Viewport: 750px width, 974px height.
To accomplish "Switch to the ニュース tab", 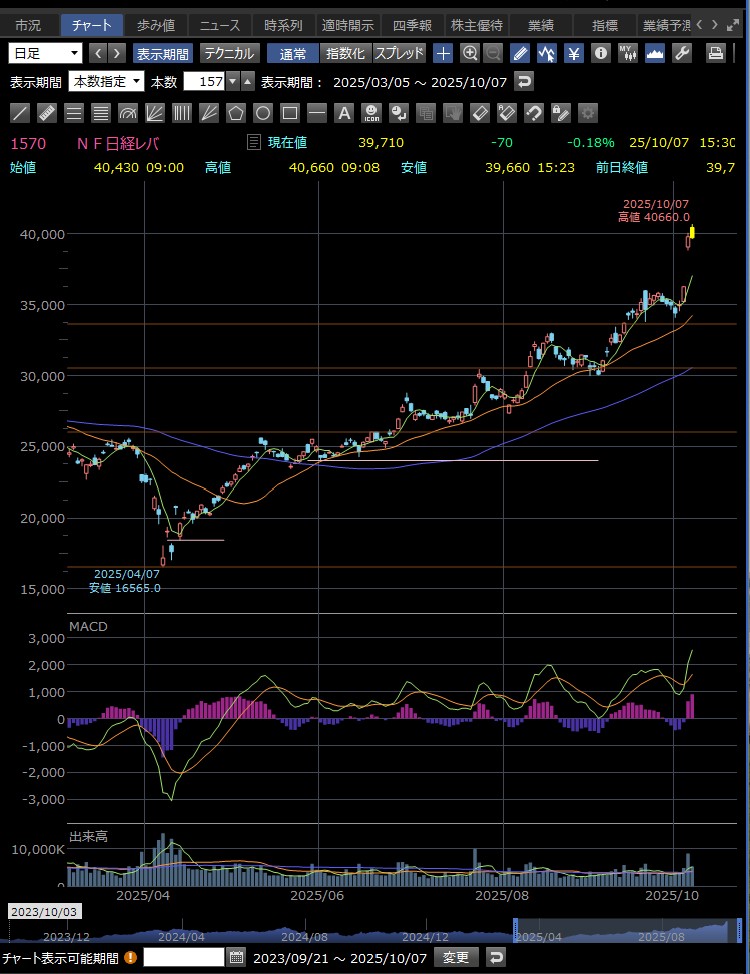I will (x=218, y=25).
